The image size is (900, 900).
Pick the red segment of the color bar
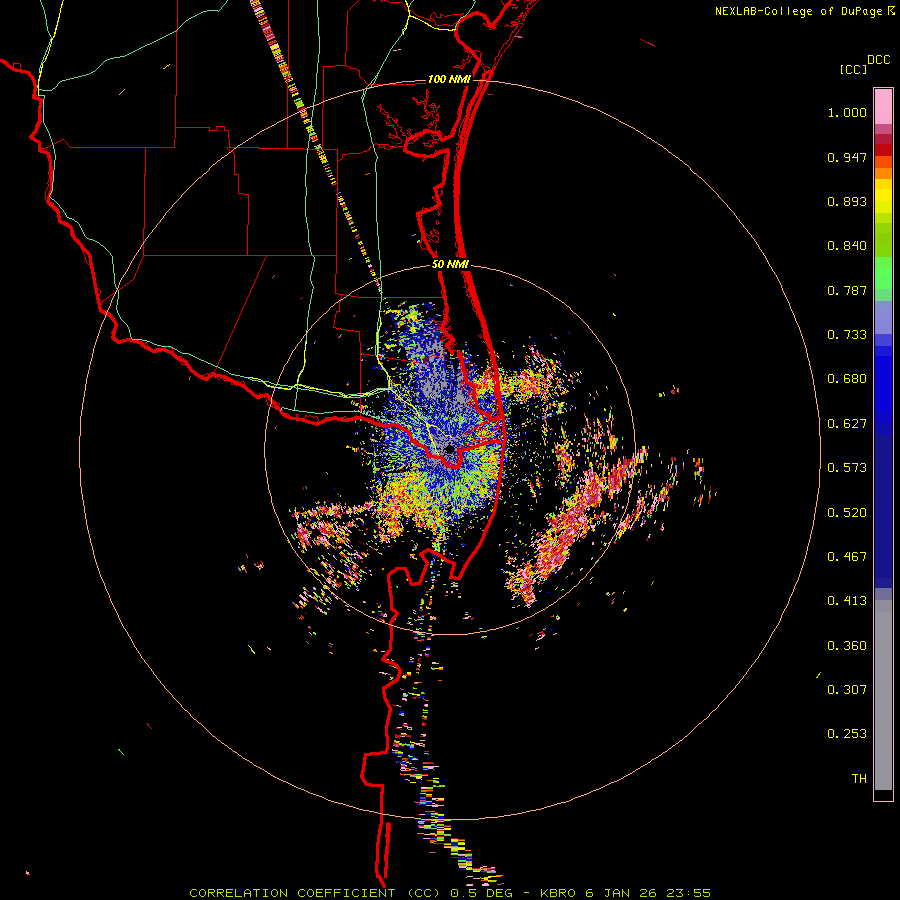click(x=883, y=150)
